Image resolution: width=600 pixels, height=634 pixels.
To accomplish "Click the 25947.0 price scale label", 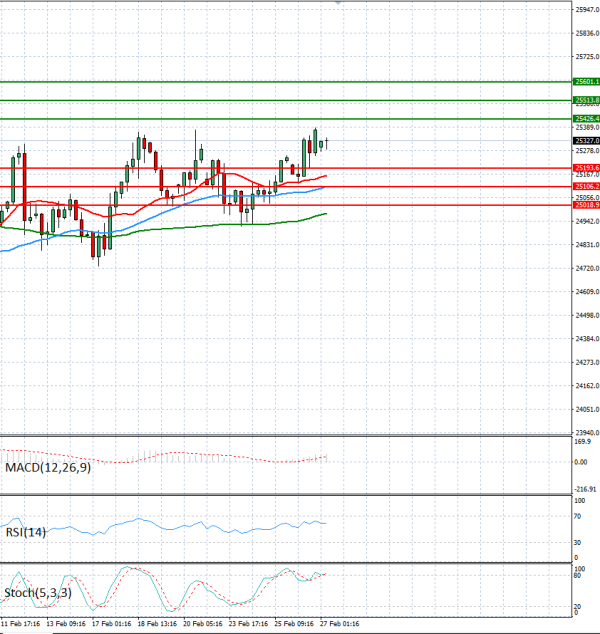I will [x=585, y=10].
